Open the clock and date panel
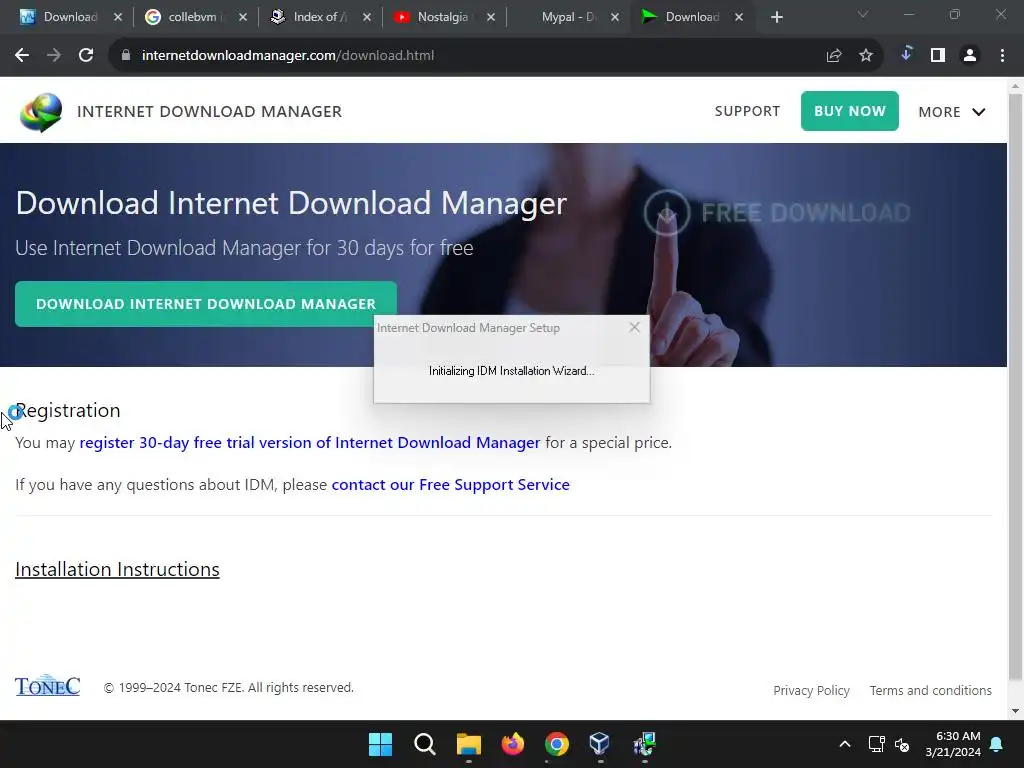Viewport: 1024px width, 768px height. coord(952,744)
